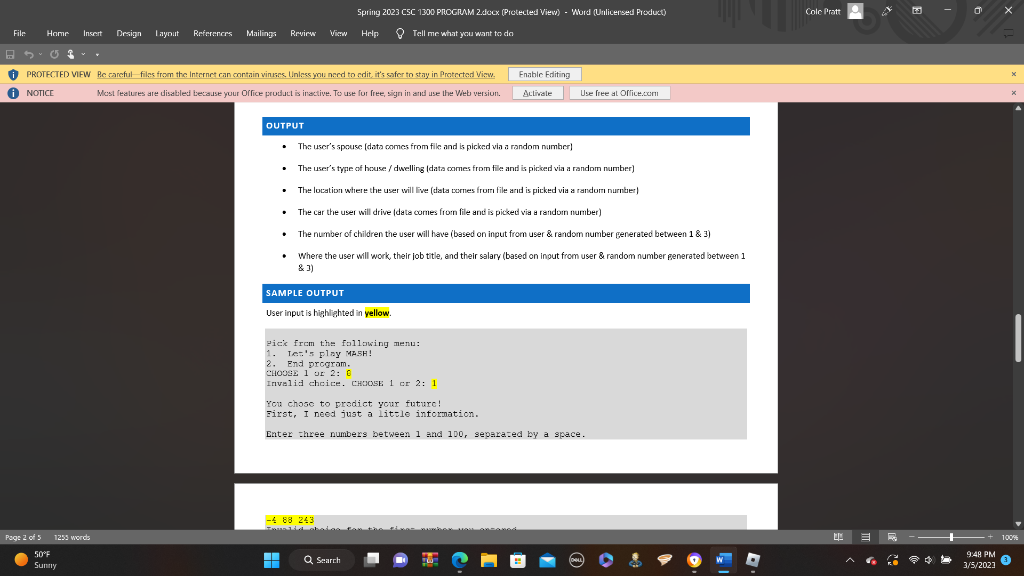
Task: Open the References tab
Action: [x=212, y=33]
